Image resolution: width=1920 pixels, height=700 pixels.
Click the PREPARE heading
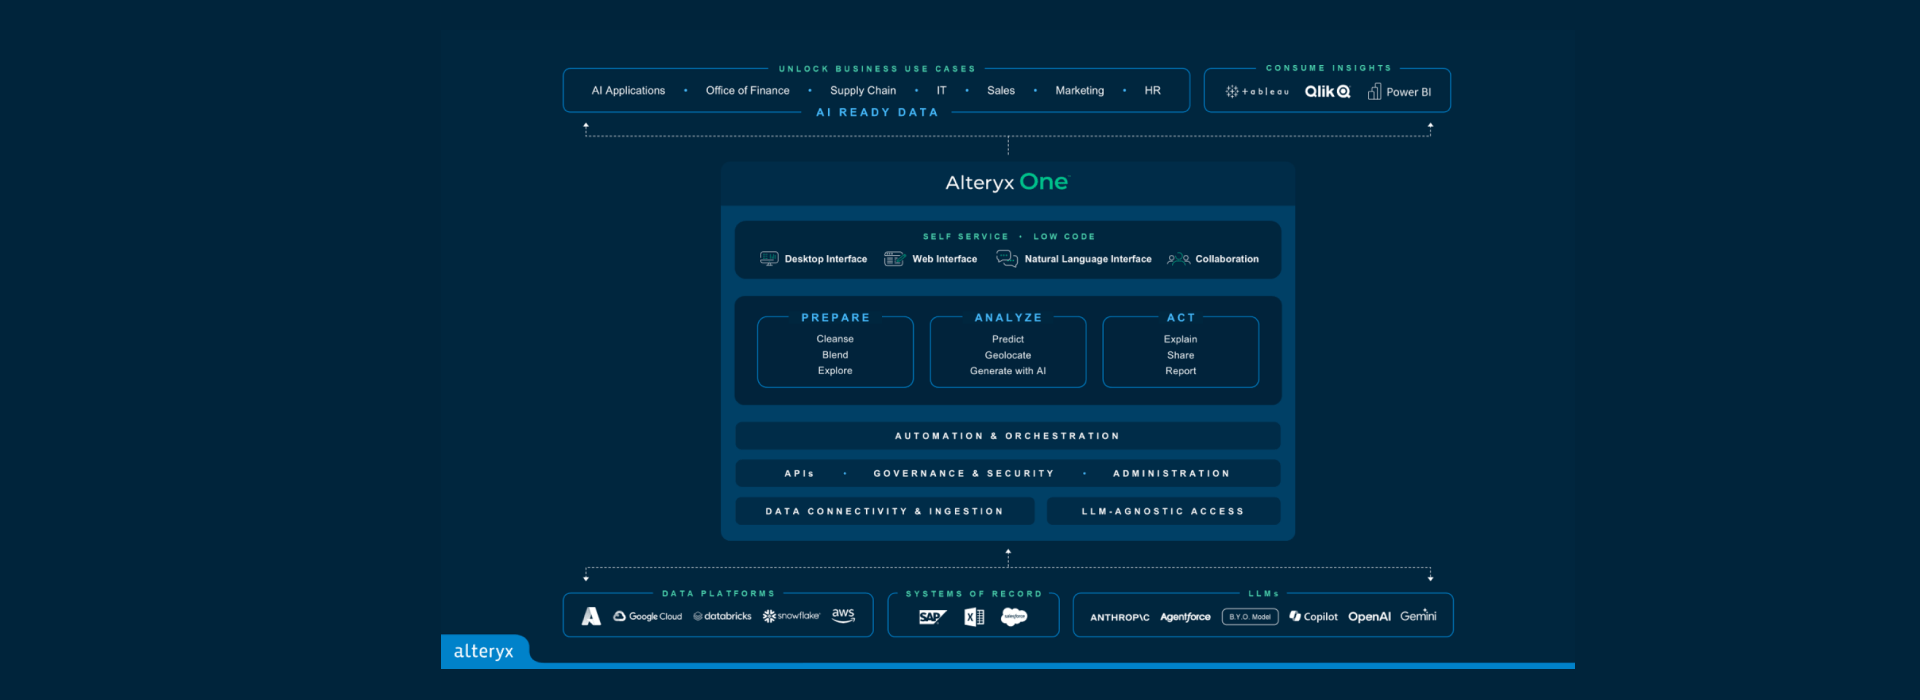836,318
